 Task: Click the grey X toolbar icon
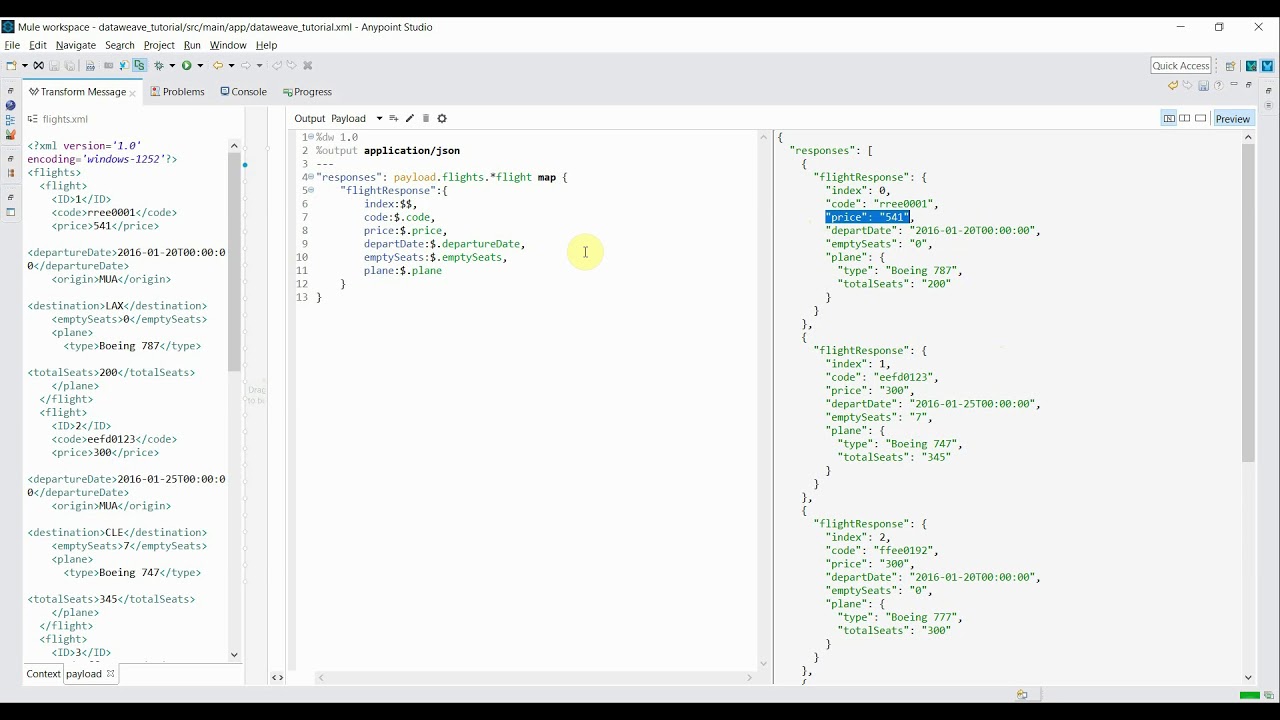point(308,66)
